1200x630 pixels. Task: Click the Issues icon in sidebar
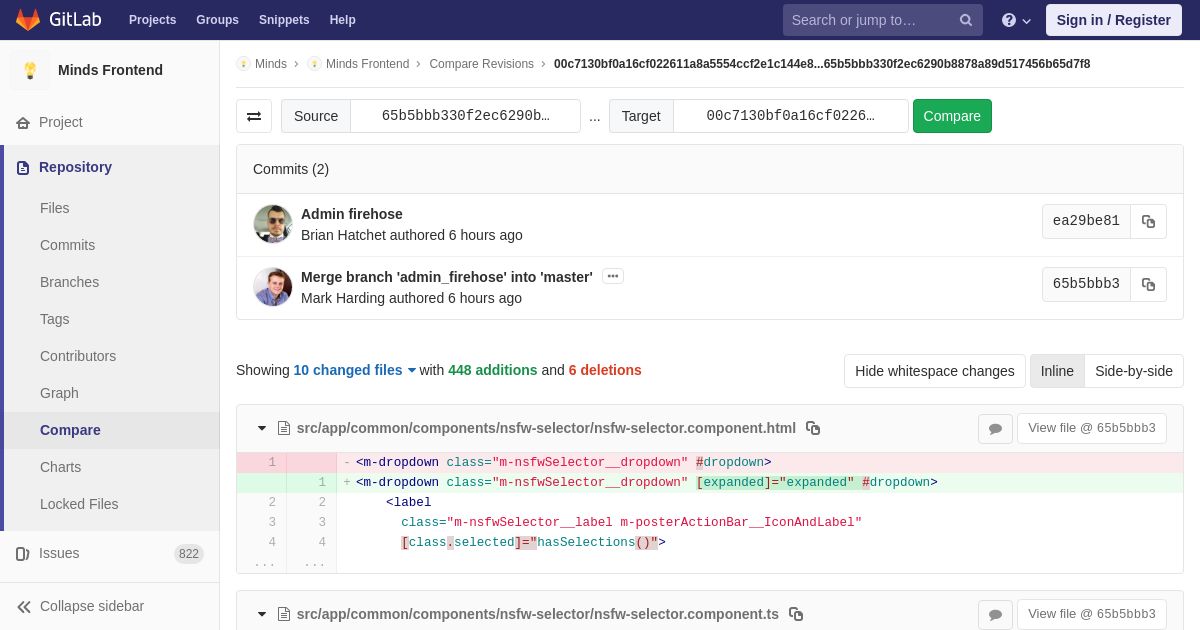coord(23,554)
